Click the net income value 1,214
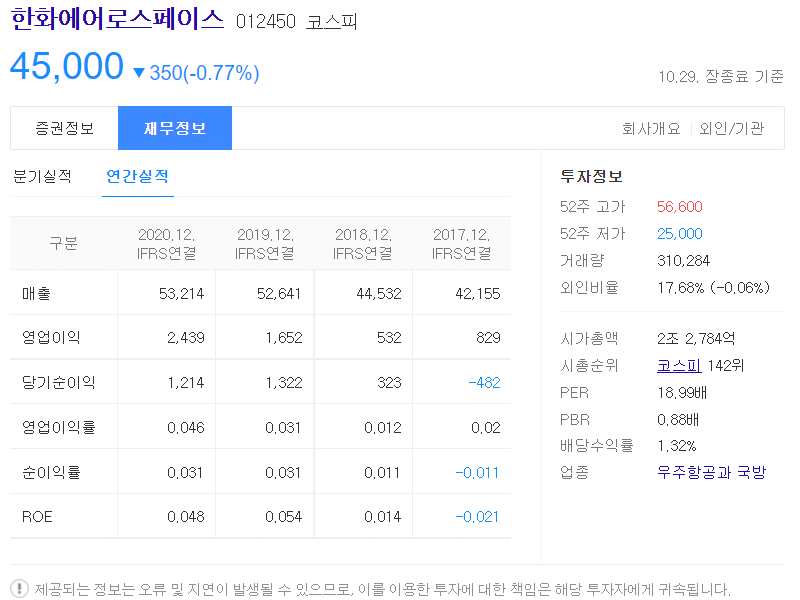The height and width of the screenshot is (600, 800). point(186,383)
